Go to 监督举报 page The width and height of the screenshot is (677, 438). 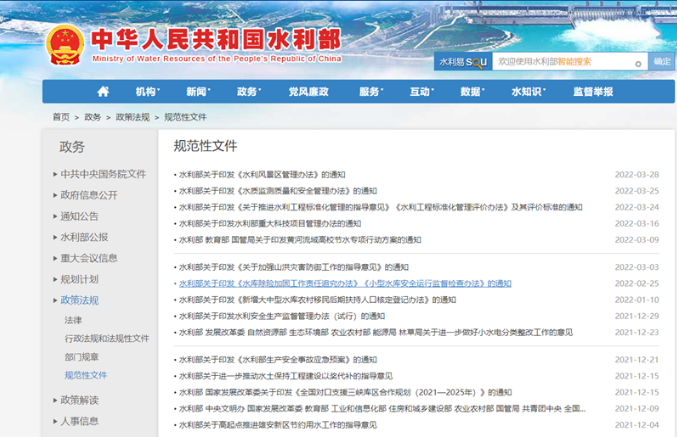pos(593,92)
